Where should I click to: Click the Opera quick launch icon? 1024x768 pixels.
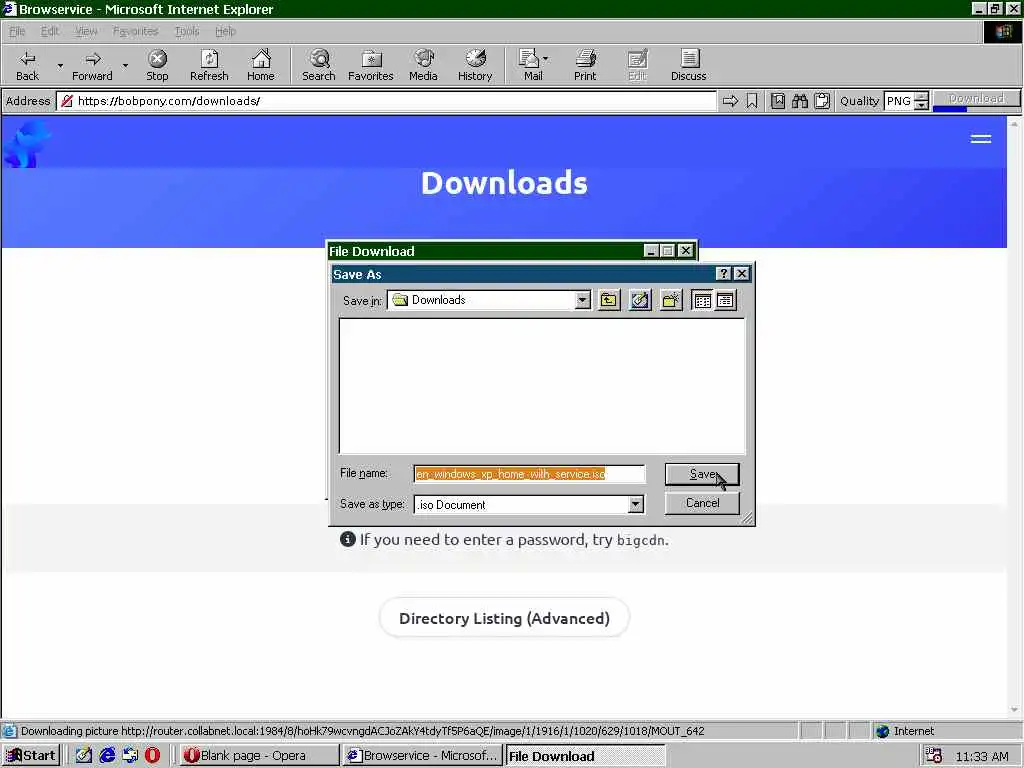coord(152,755)
